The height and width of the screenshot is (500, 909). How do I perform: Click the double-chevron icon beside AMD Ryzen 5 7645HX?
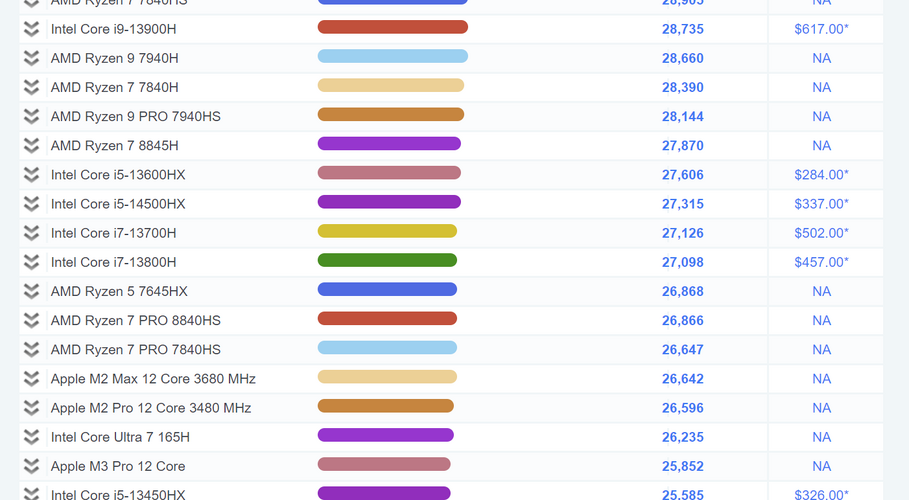pyautogui.click(x=31, y=291)
